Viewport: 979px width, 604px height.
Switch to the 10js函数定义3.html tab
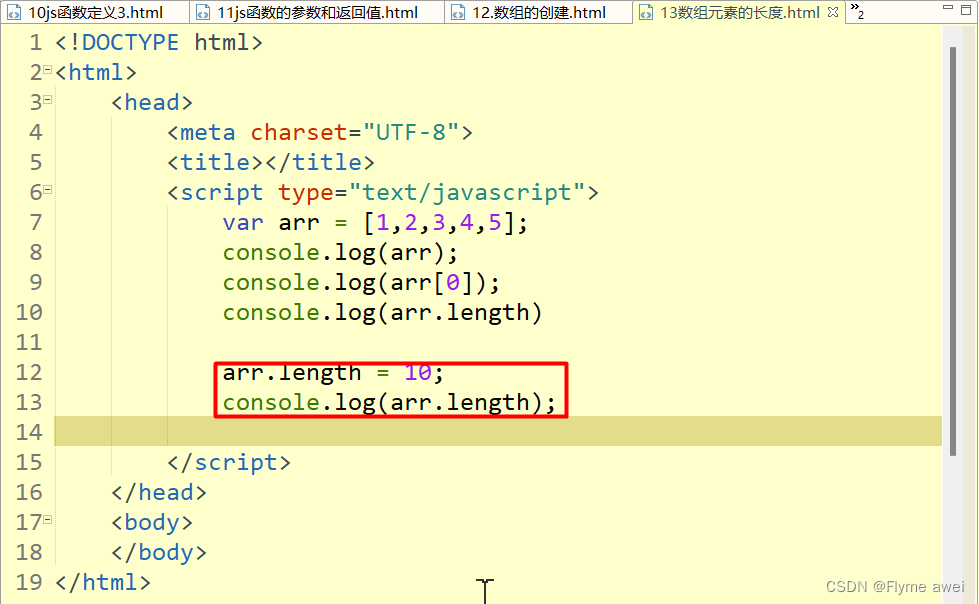95,12
